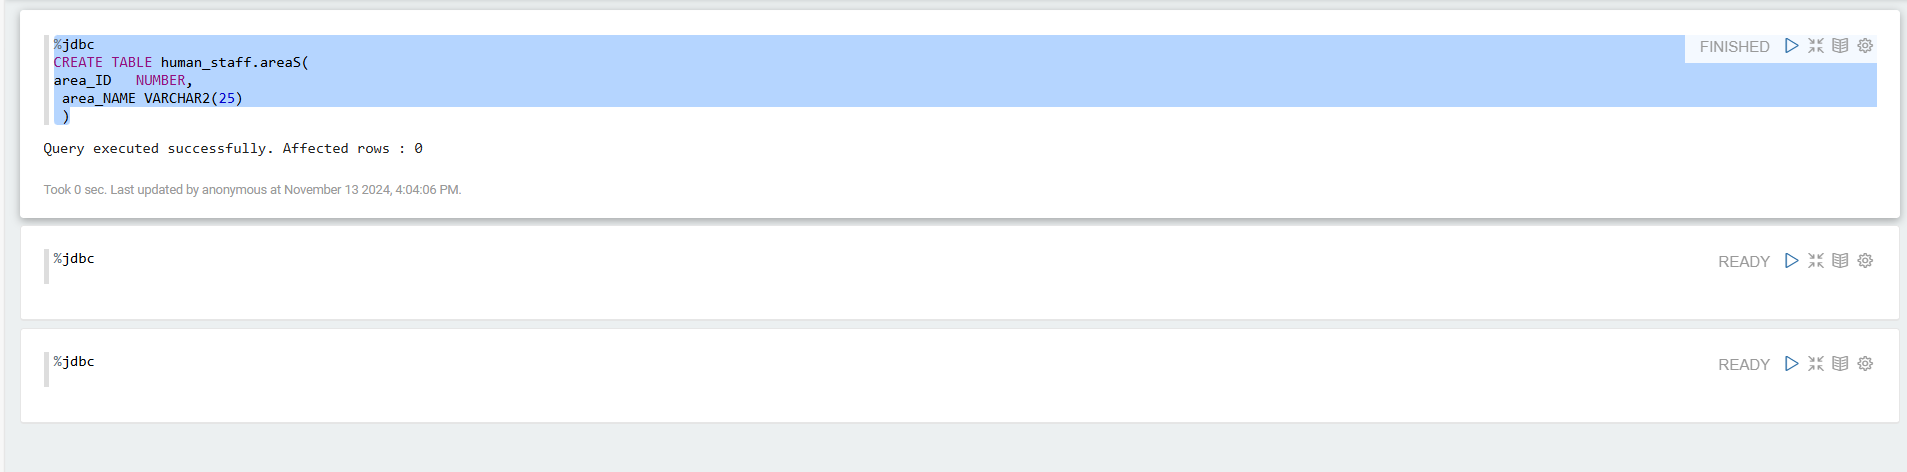Run the second %jdbc paragraph
Screen dimensions: 1907x472
1791,261
